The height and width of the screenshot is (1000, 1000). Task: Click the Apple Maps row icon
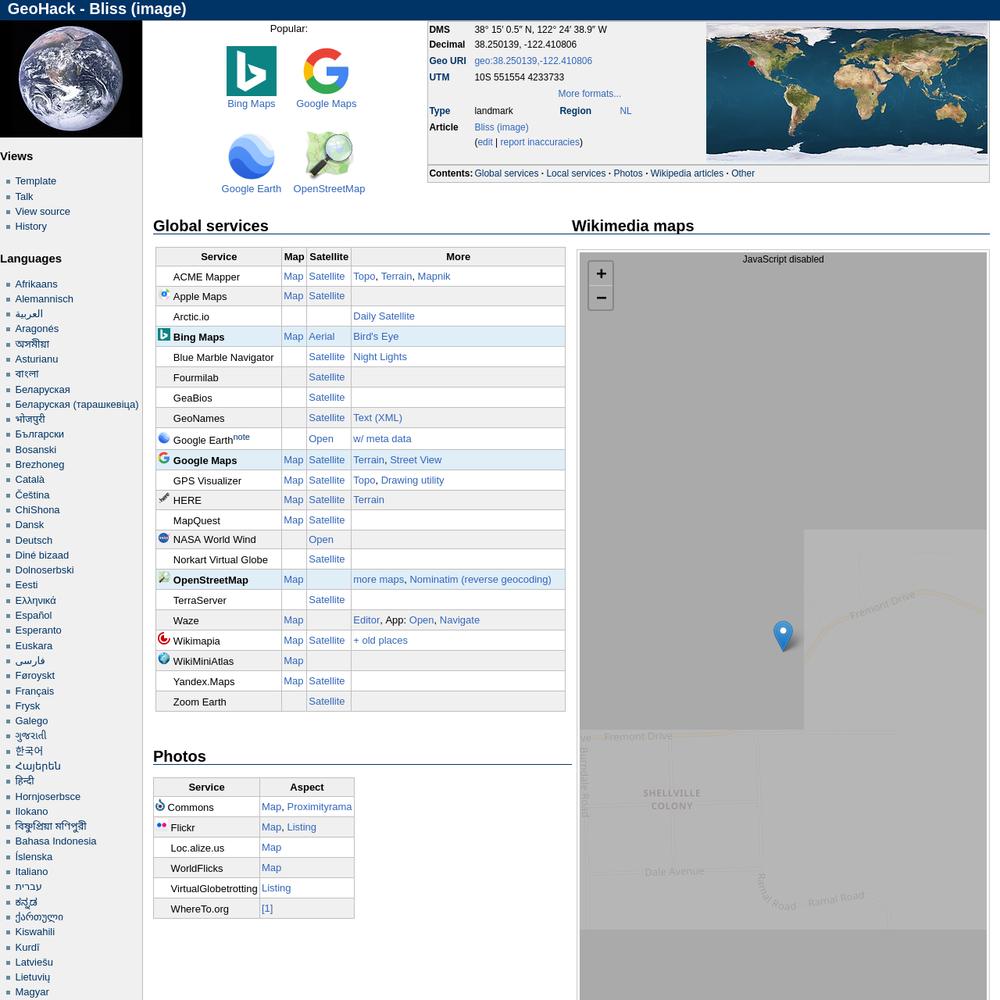click(x=164, y=295)
